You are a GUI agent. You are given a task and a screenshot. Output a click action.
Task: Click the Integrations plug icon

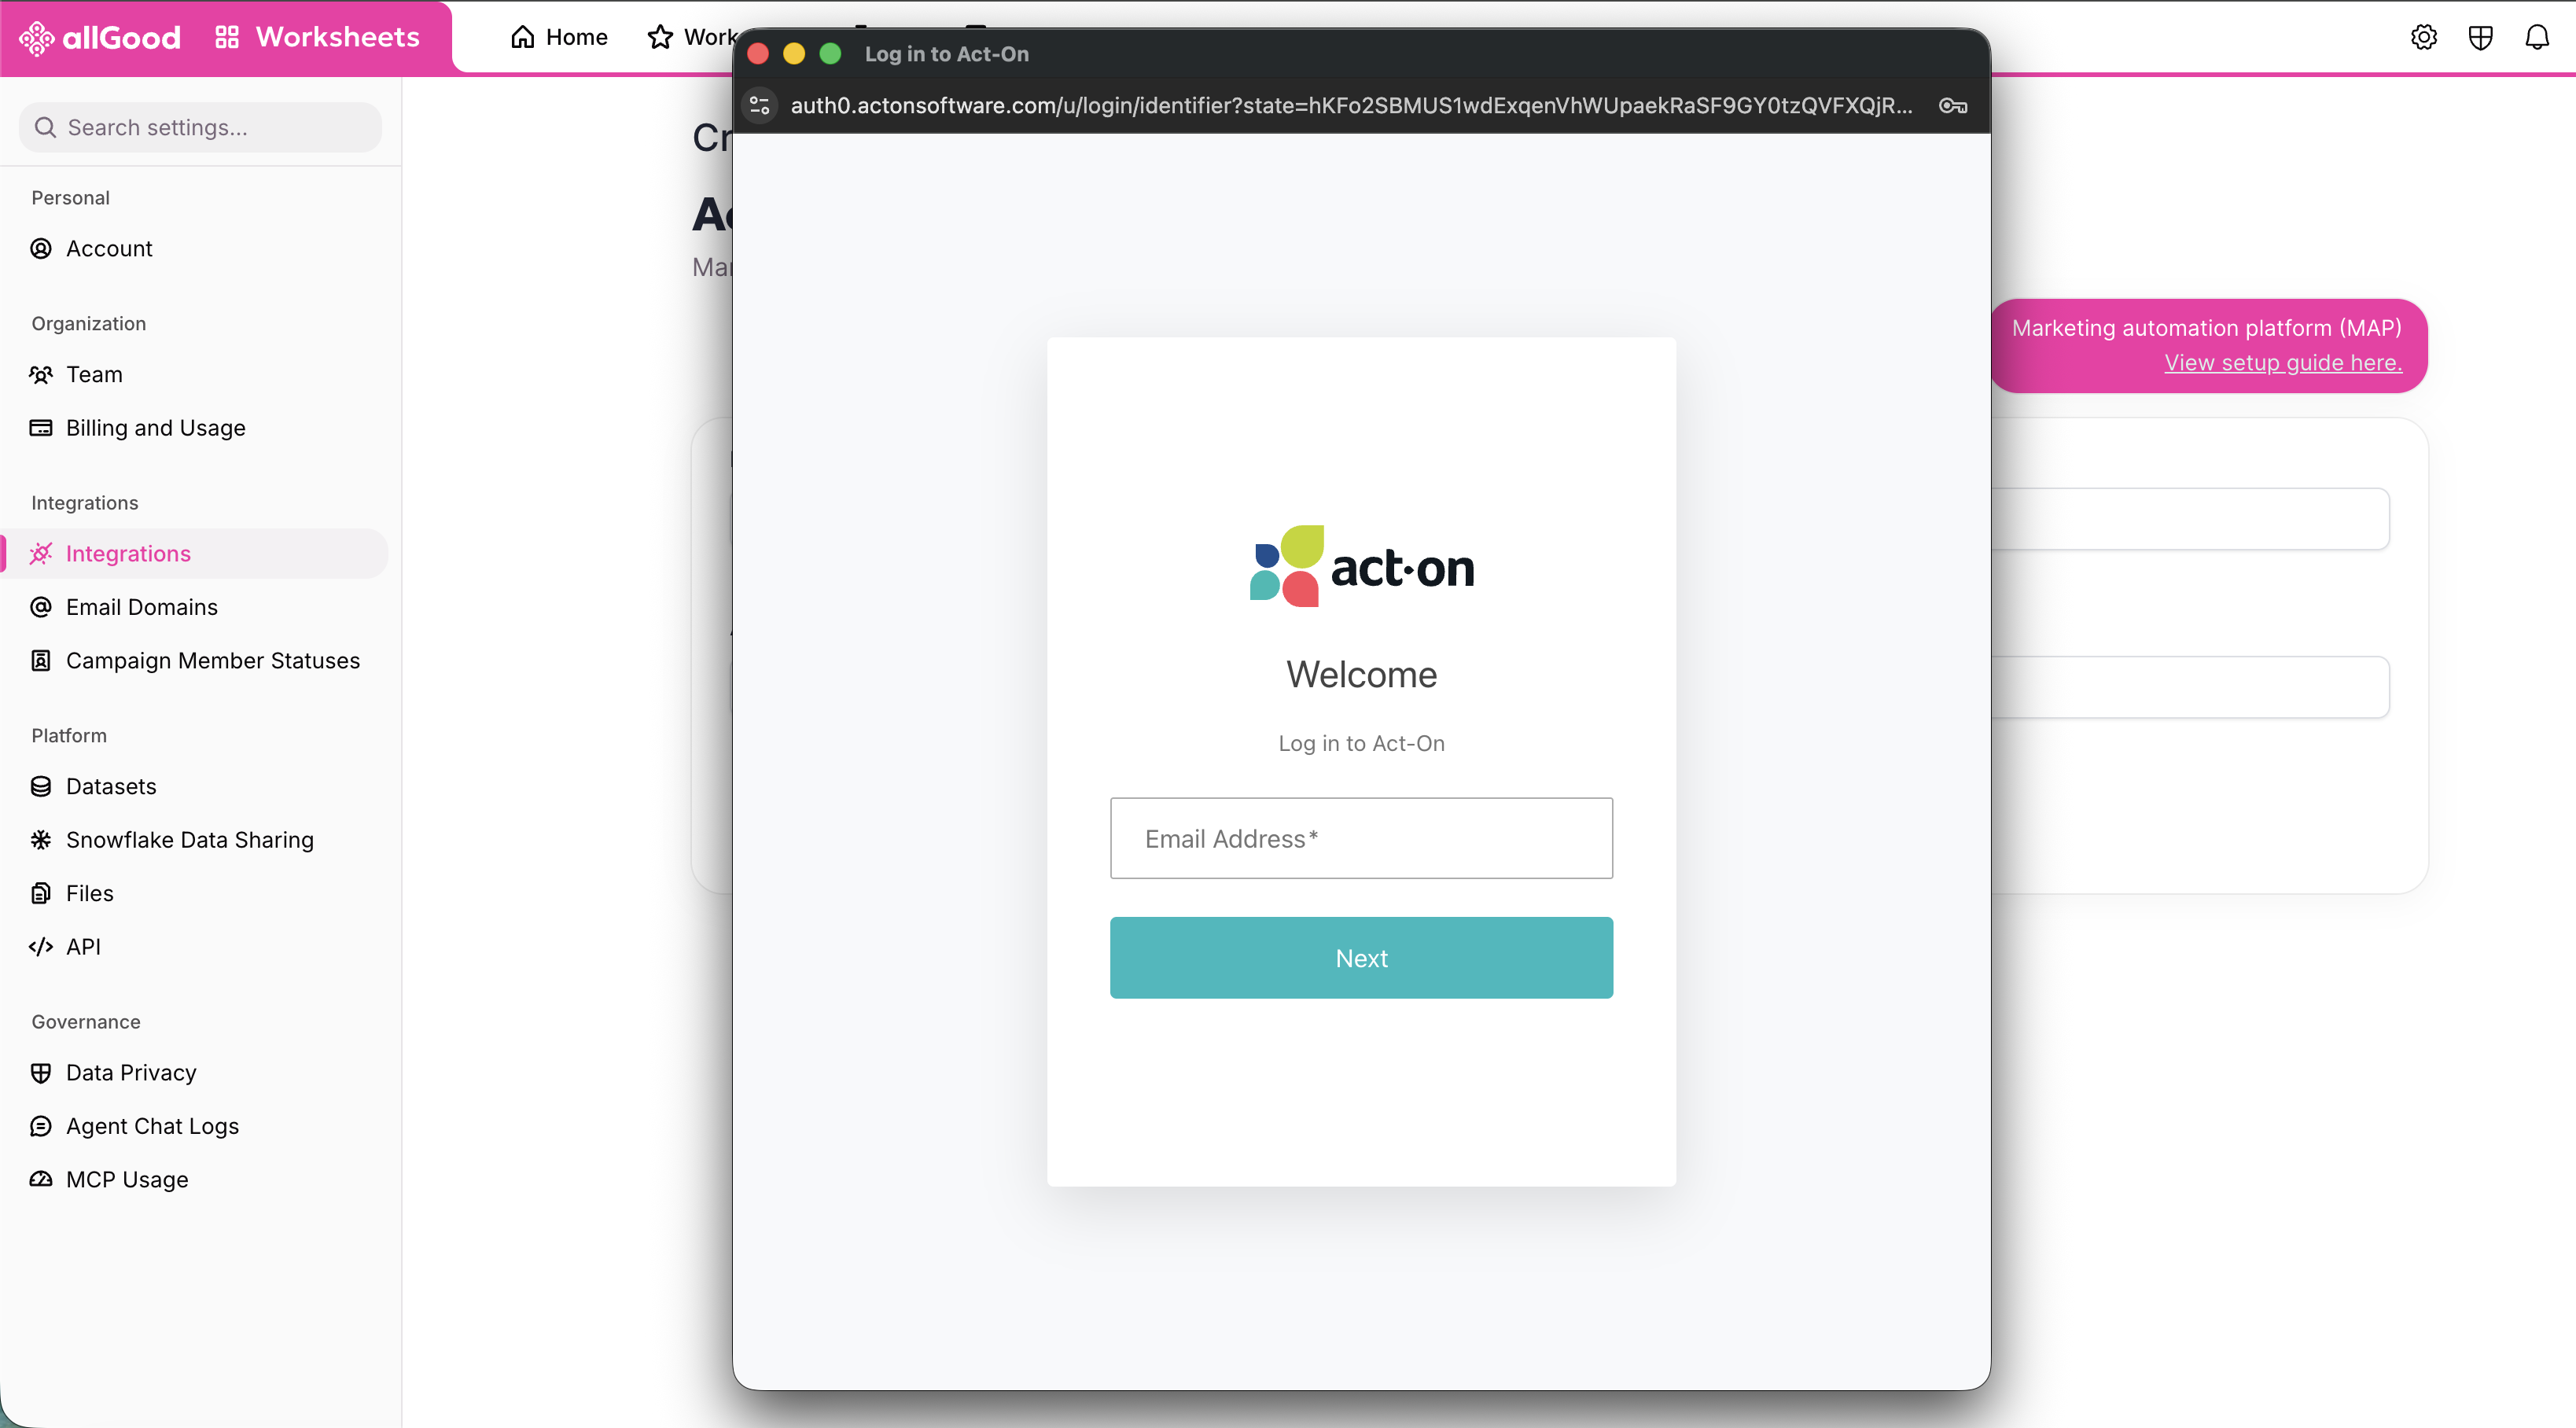(x=41, y=554)
